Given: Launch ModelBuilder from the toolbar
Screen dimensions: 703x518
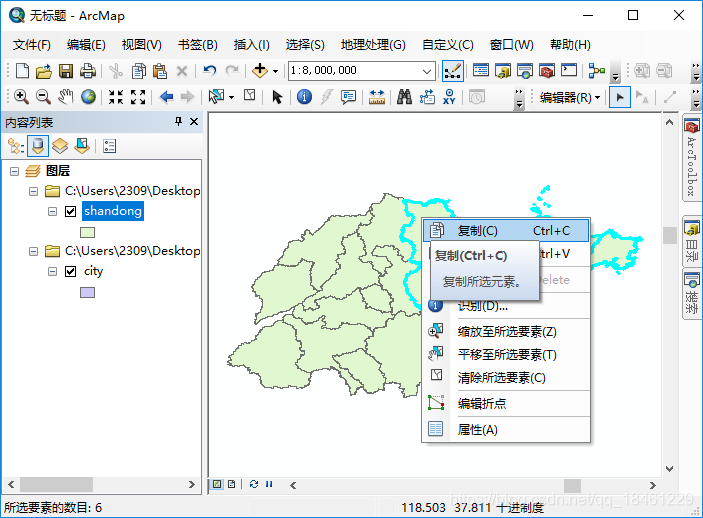Looking at the screenshot, I should (597, 71).
